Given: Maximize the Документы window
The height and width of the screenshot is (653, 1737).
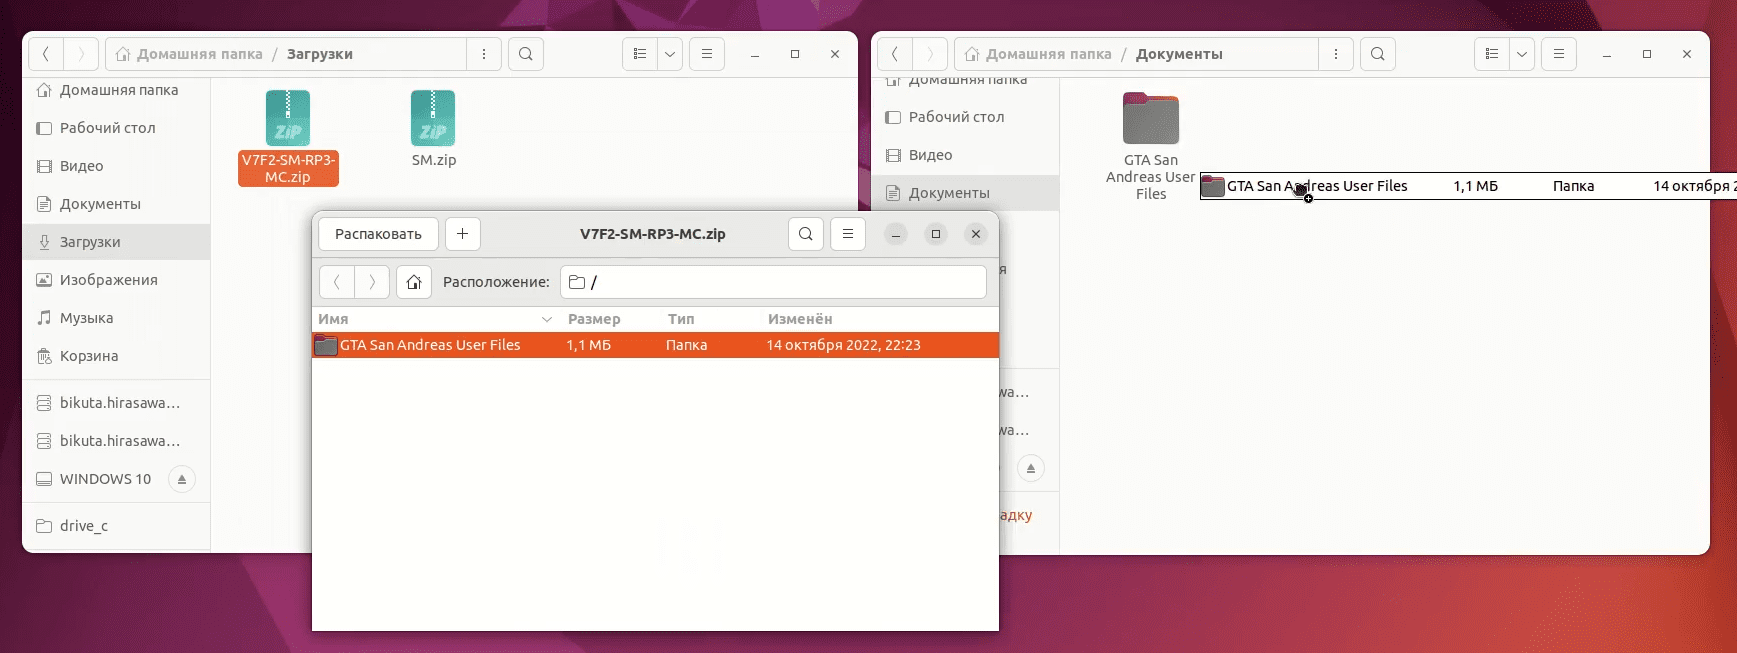Looking at the screenshot, I should point(1647,54).
